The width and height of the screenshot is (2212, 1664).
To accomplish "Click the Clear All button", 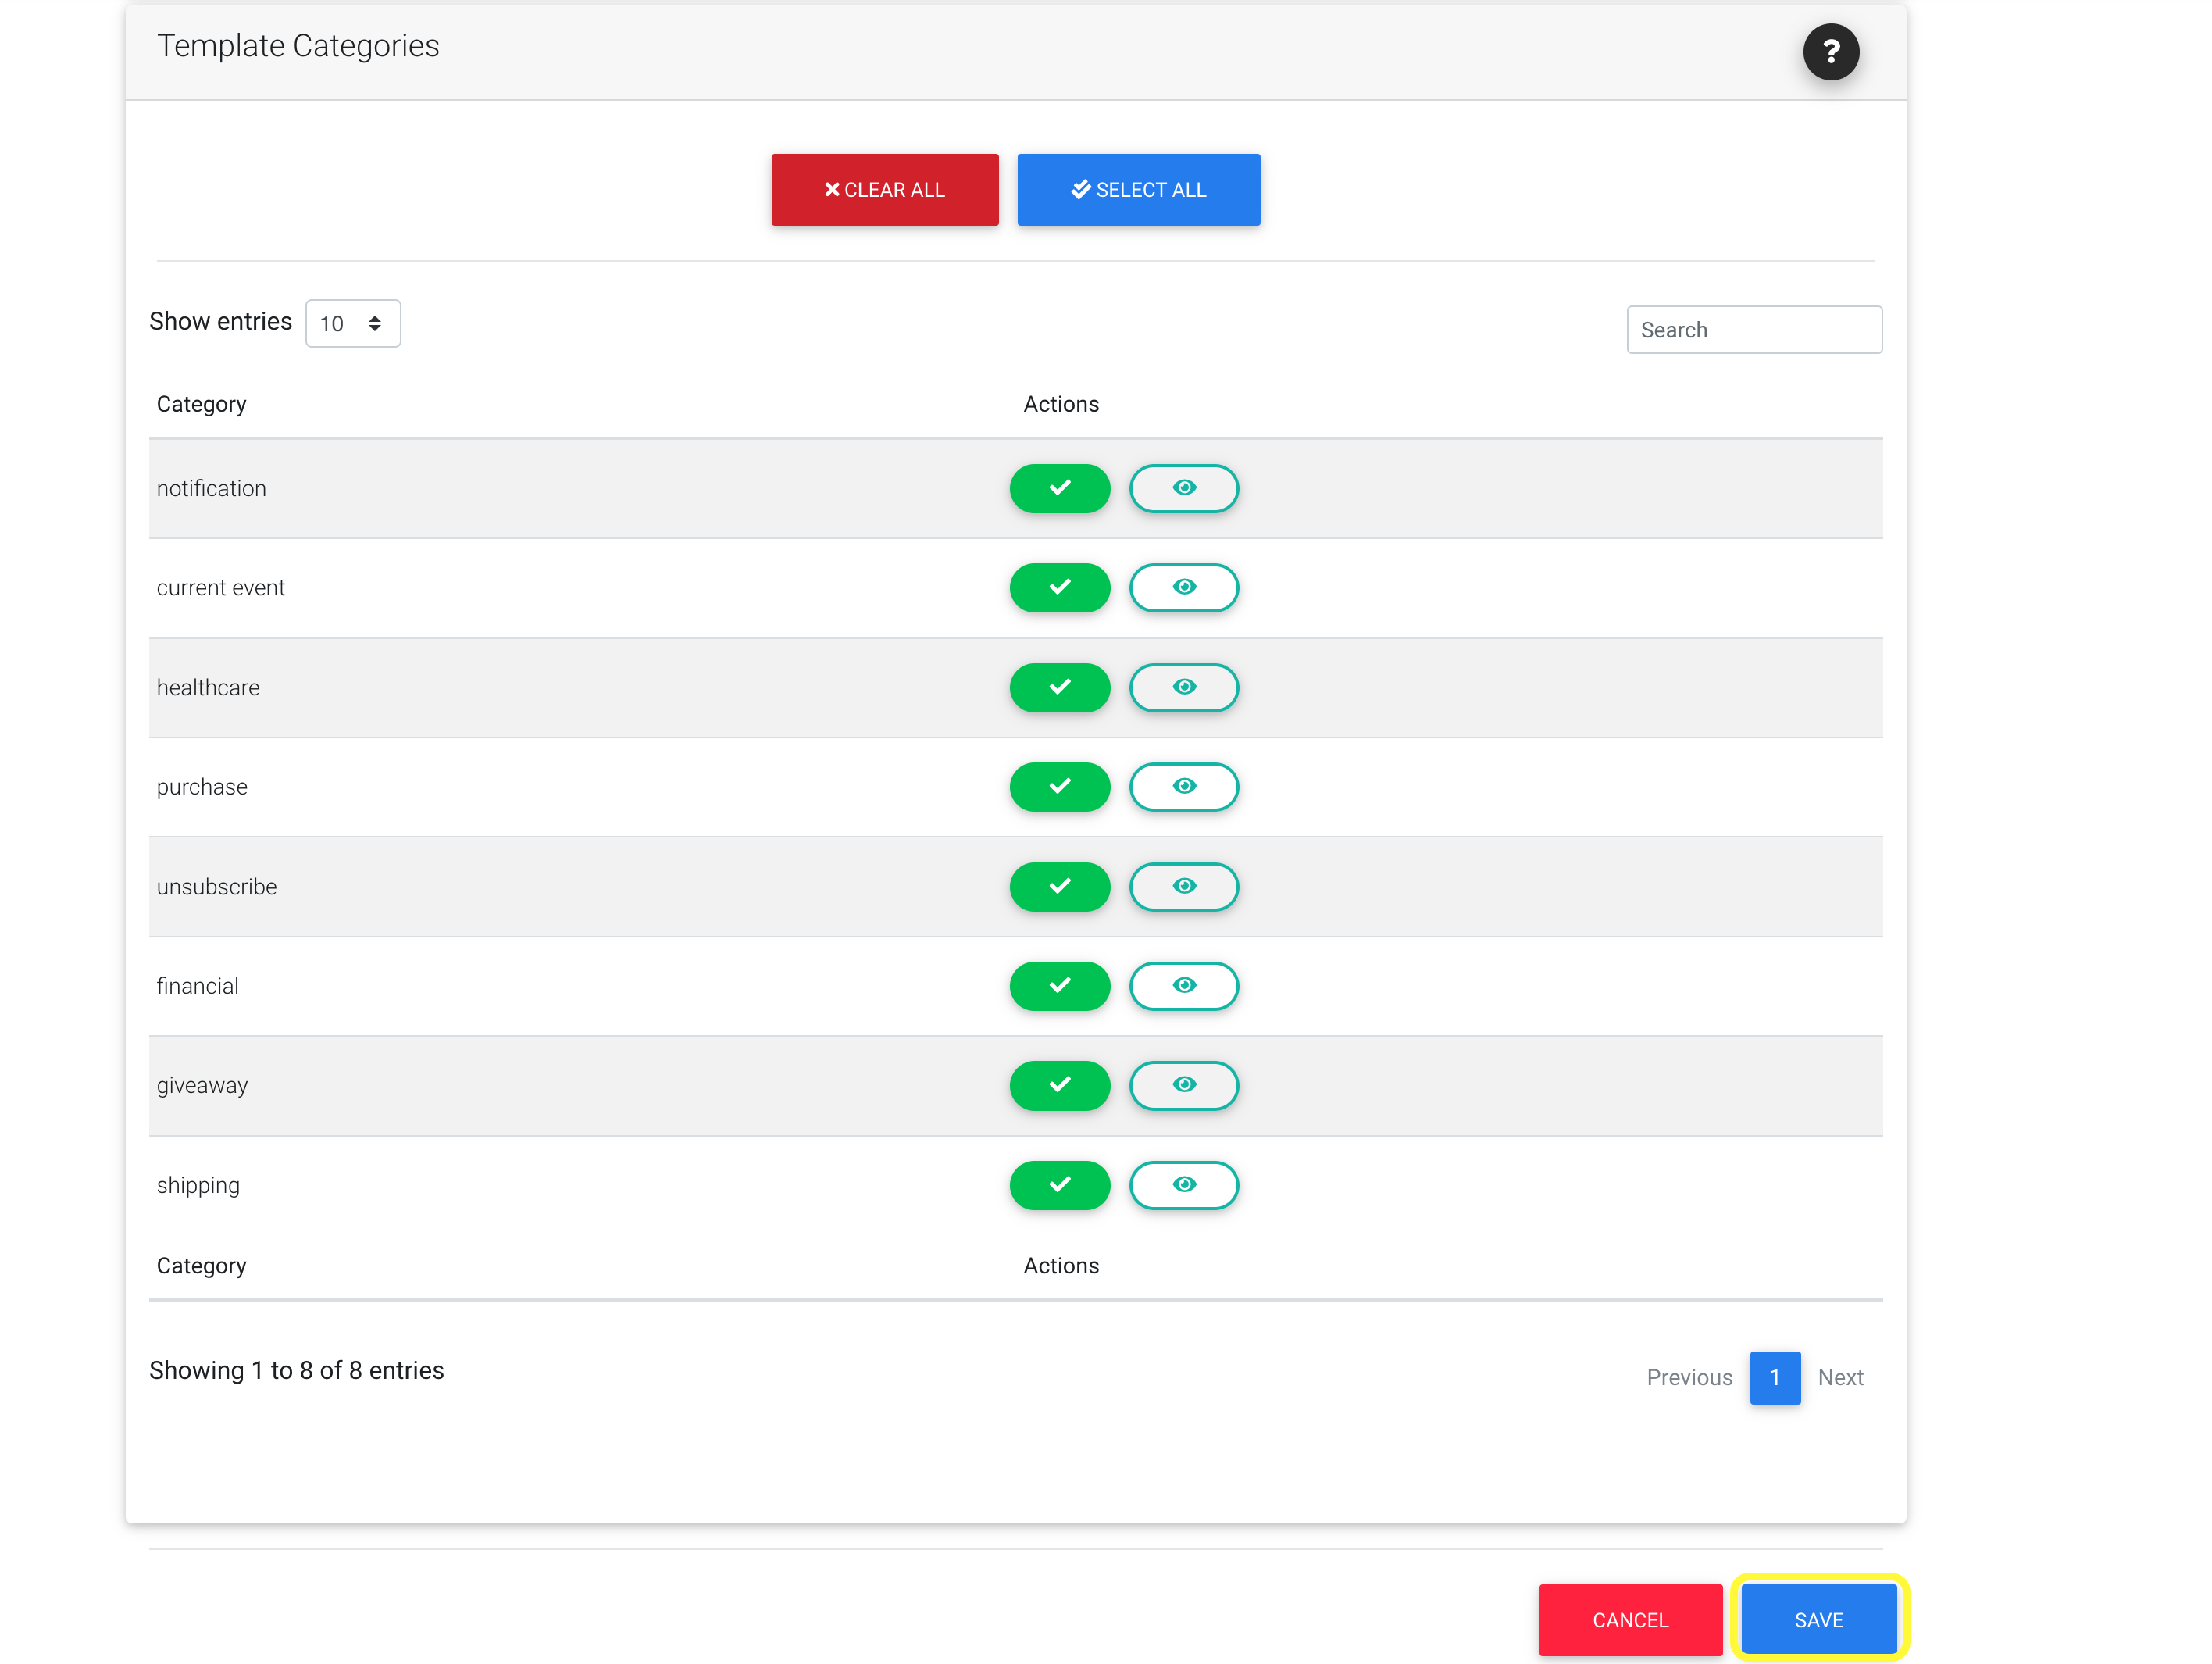I will (x=885, y=190).
